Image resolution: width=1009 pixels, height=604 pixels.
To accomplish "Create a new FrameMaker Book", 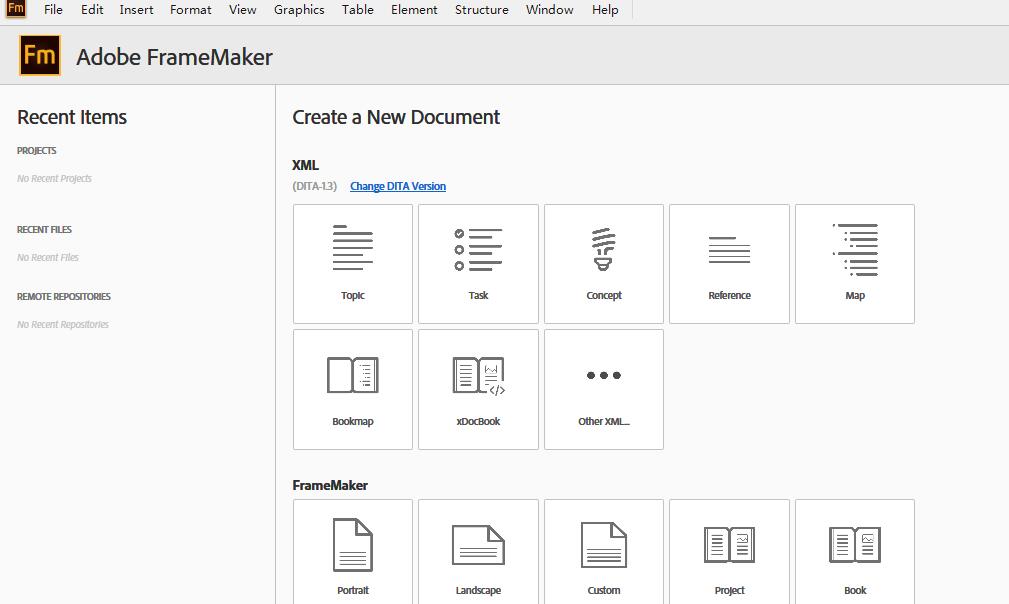I will point(855,552).
